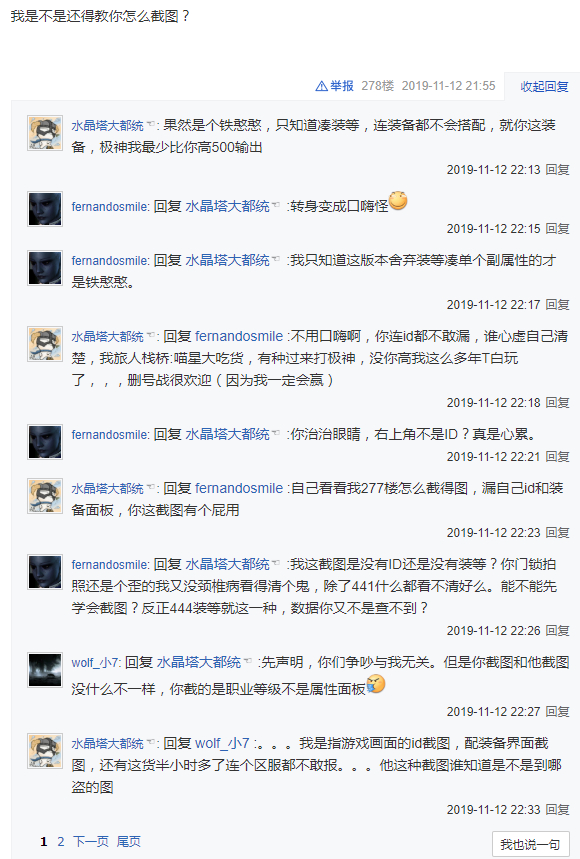Reply to the 22:33 comment
This screenshot has width=580, height=859.
tap(558, 810)
